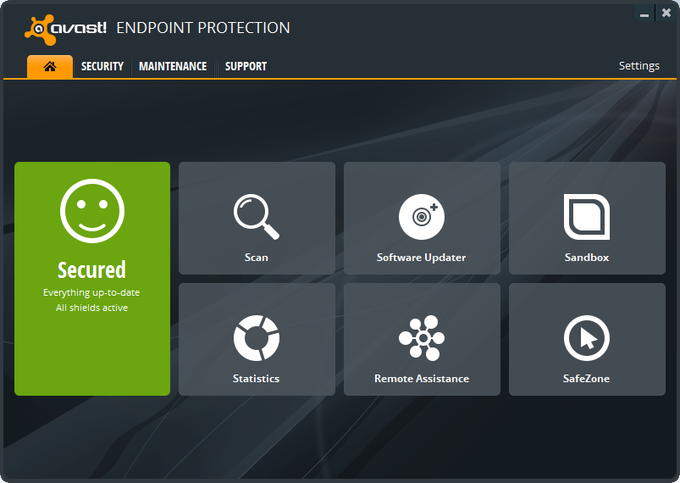Switch to the MAINTENANCE tab
The width and height of the screenshot is (680, 483).
(173, 66)
